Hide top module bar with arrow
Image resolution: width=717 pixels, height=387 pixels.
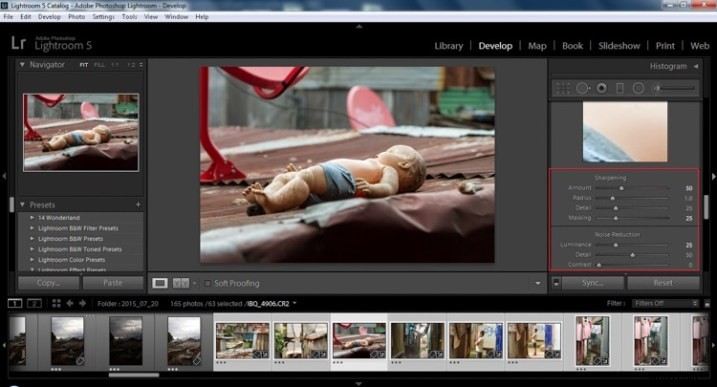tap(359, 27)
